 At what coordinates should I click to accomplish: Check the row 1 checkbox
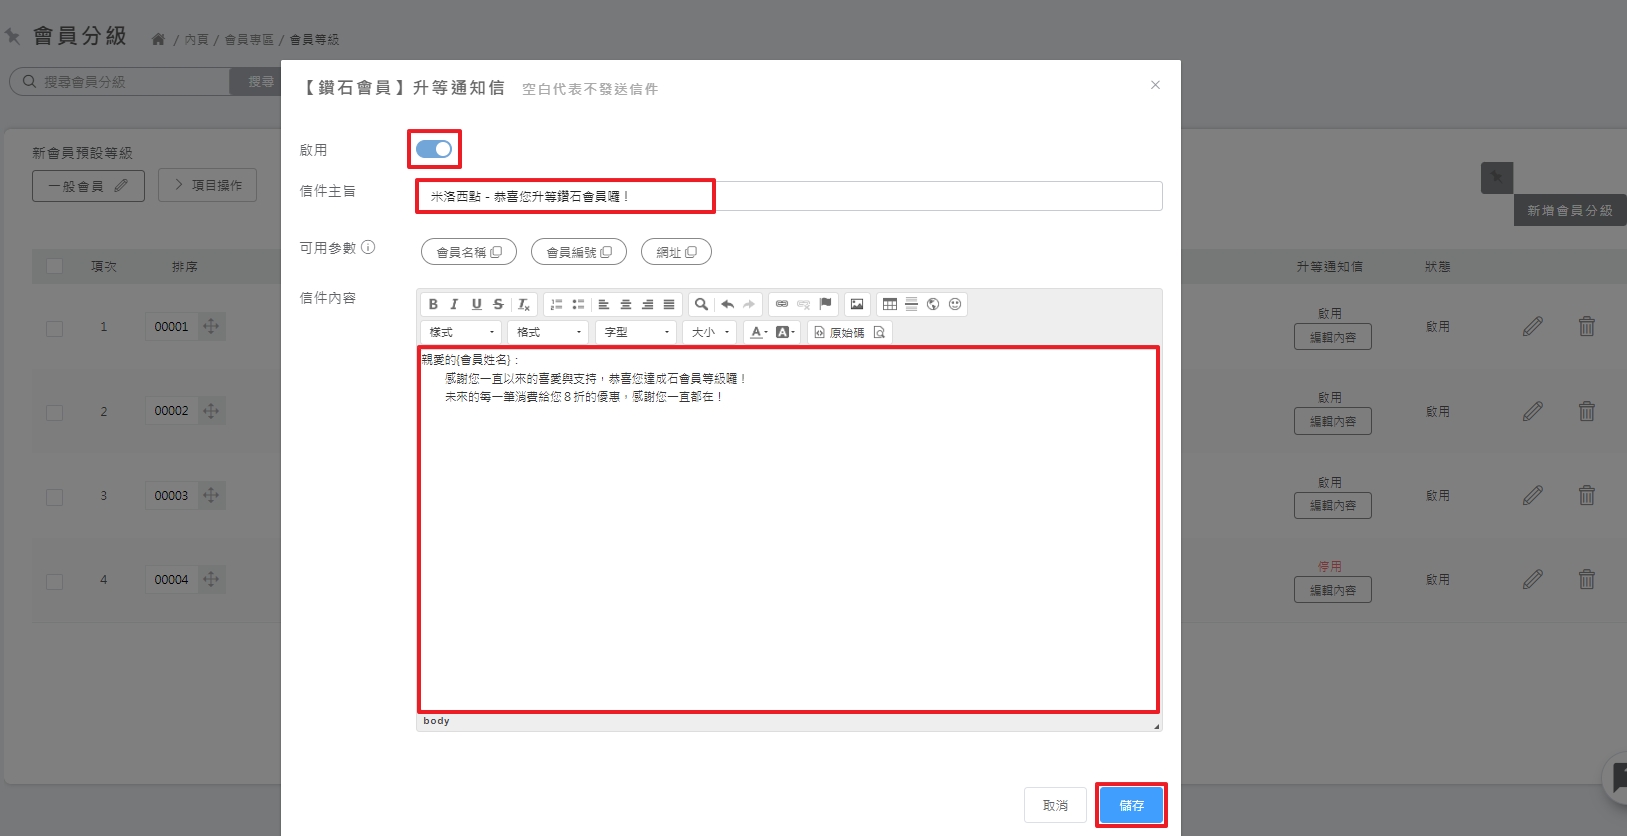[54, 328]
